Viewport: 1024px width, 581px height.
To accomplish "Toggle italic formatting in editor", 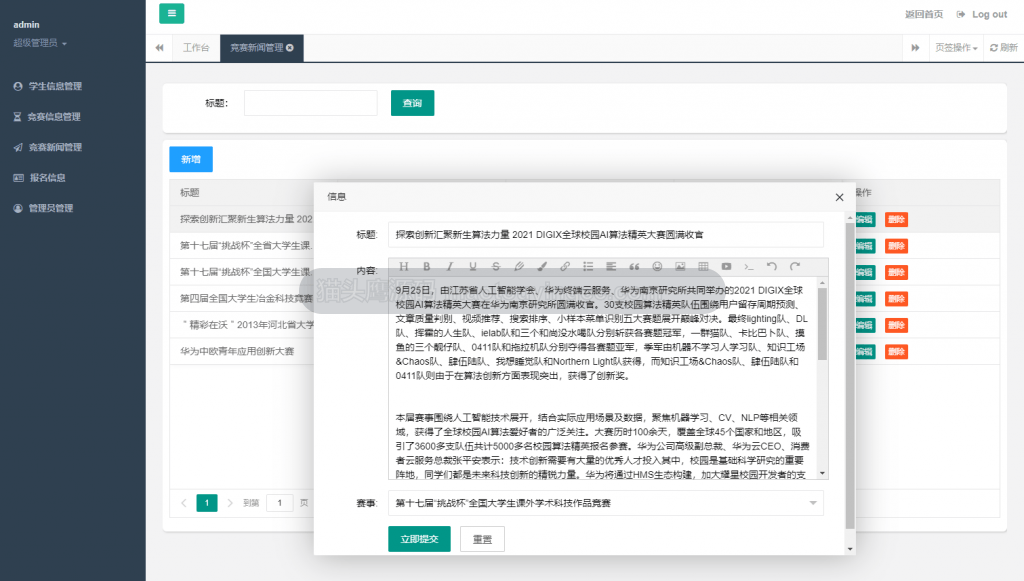I will tap(449, 266).
